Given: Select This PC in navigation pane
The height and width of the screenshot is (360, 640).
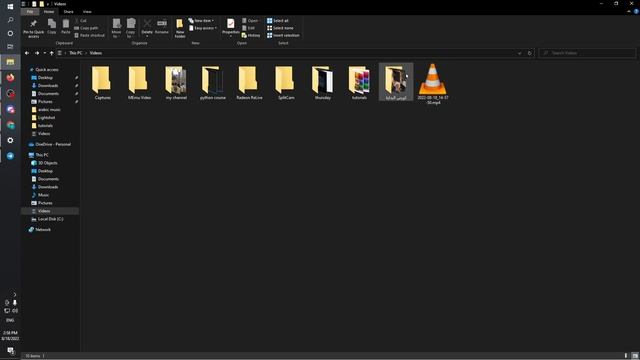Looking at the screenshot, I should (42, 155).
